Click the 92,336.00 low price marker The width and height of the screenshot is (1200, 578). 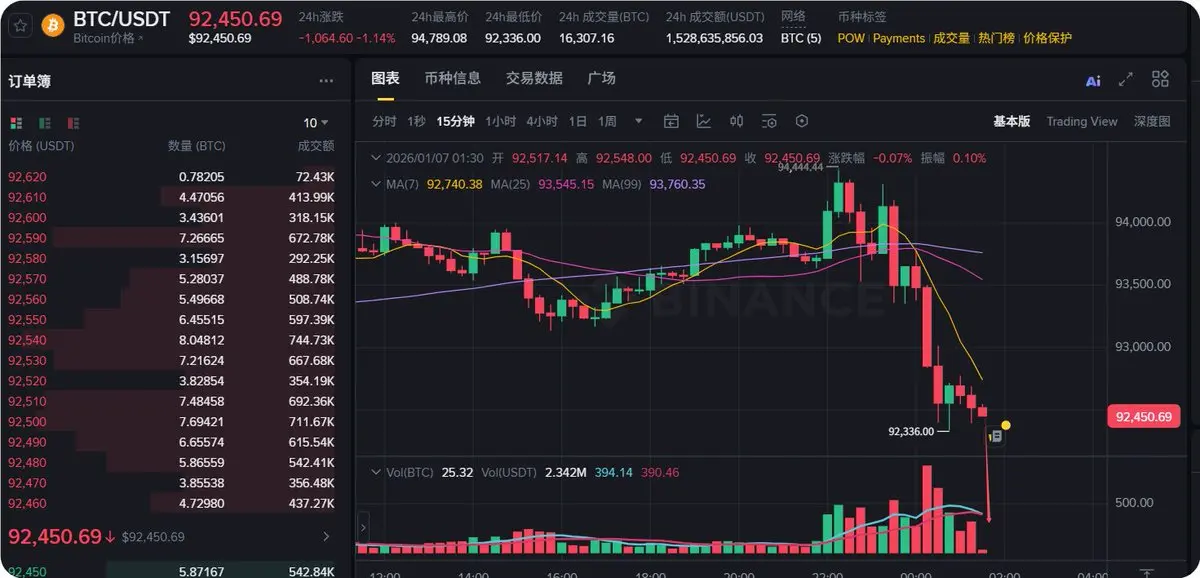[x=911, y=432]
